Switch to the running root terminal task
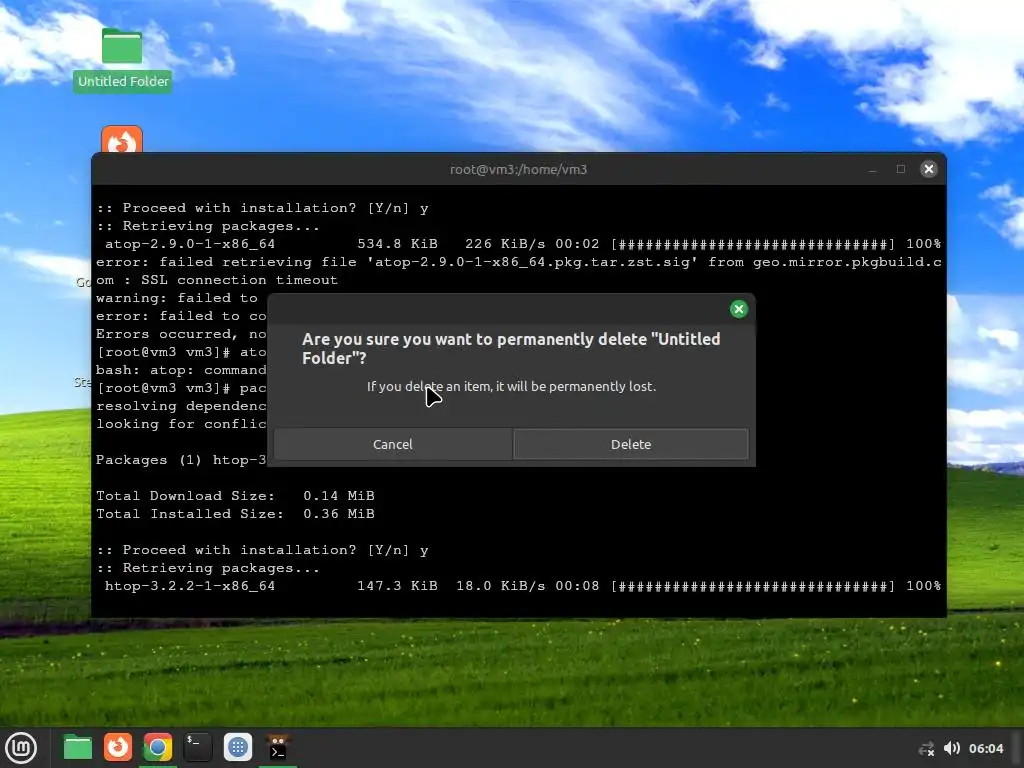1024x768 pixels. (x=278, y=748)
